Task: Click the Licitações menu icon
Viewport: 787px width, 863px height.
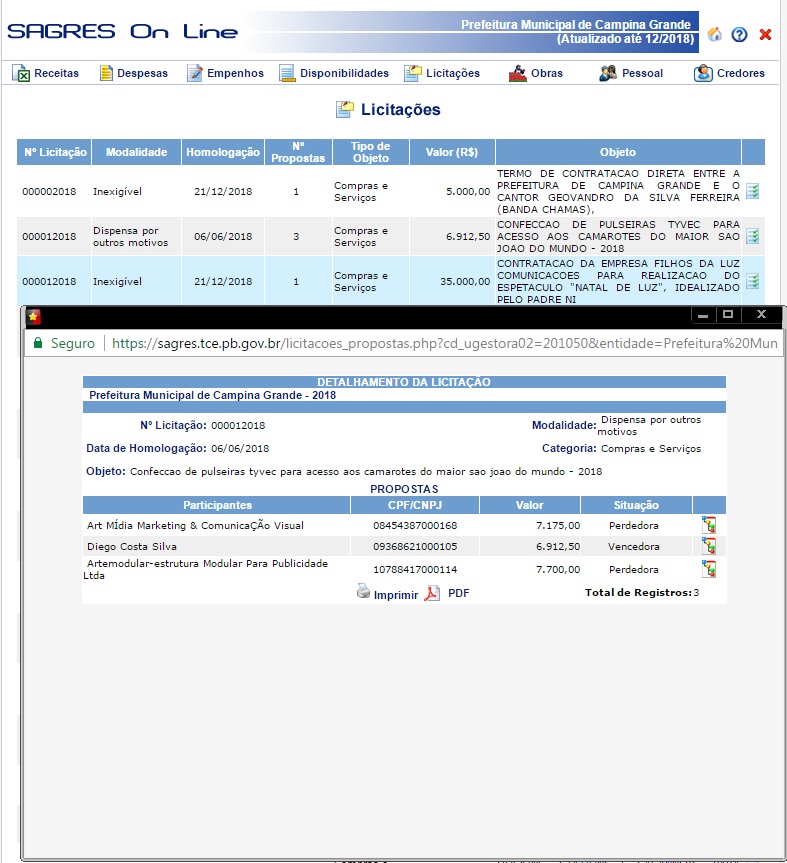Action: coord(413,73)
